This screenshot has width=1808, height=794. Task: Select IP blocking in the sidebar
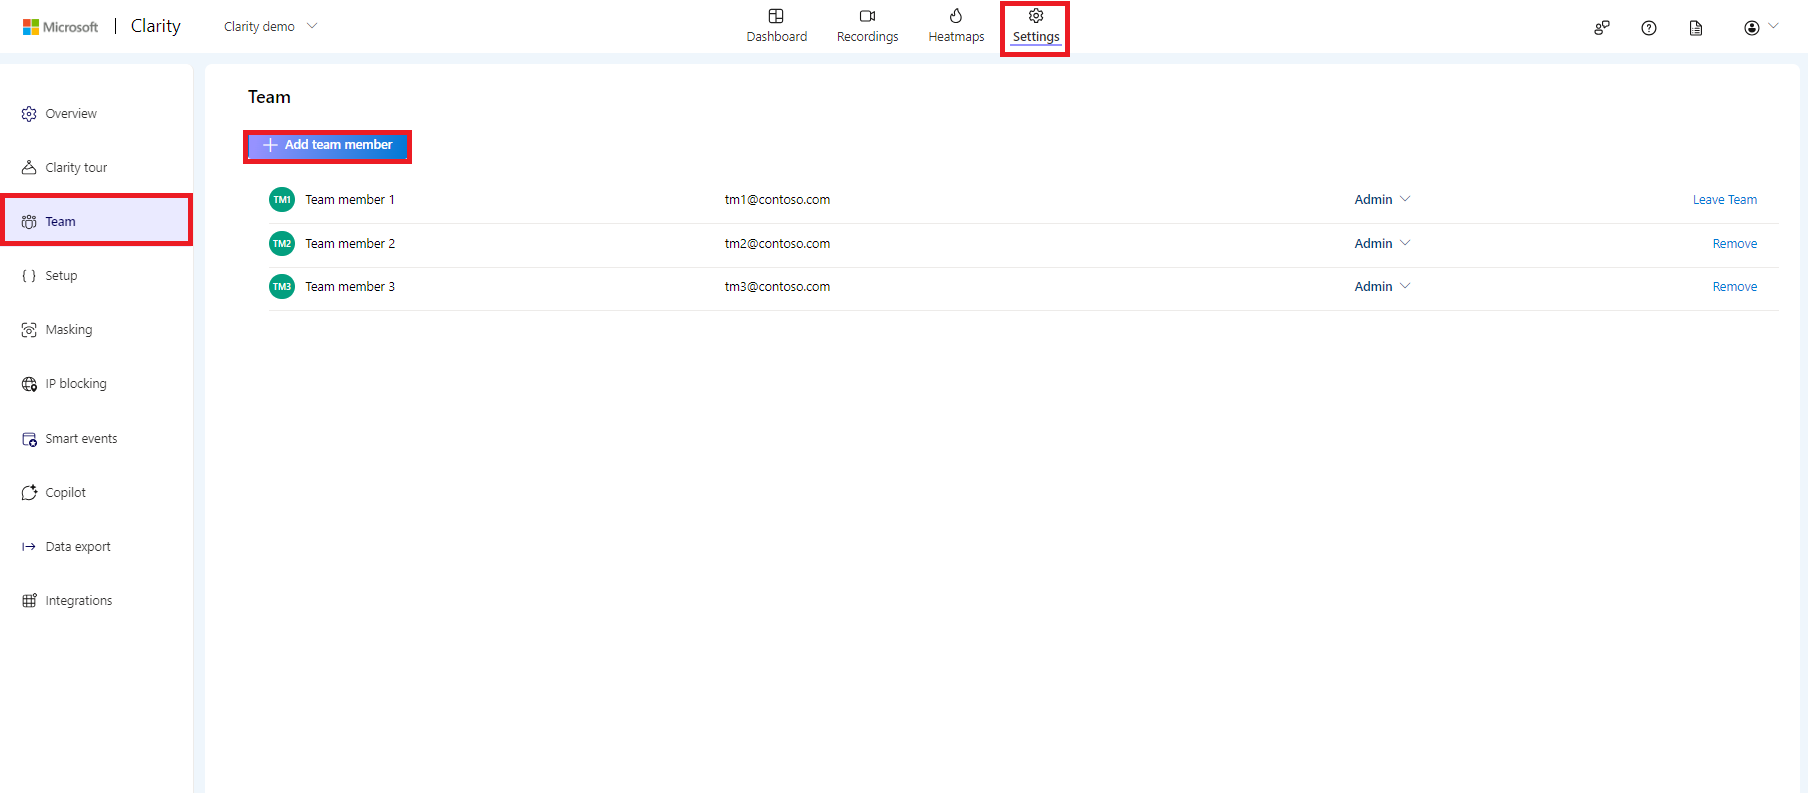[x=76, y=384]
